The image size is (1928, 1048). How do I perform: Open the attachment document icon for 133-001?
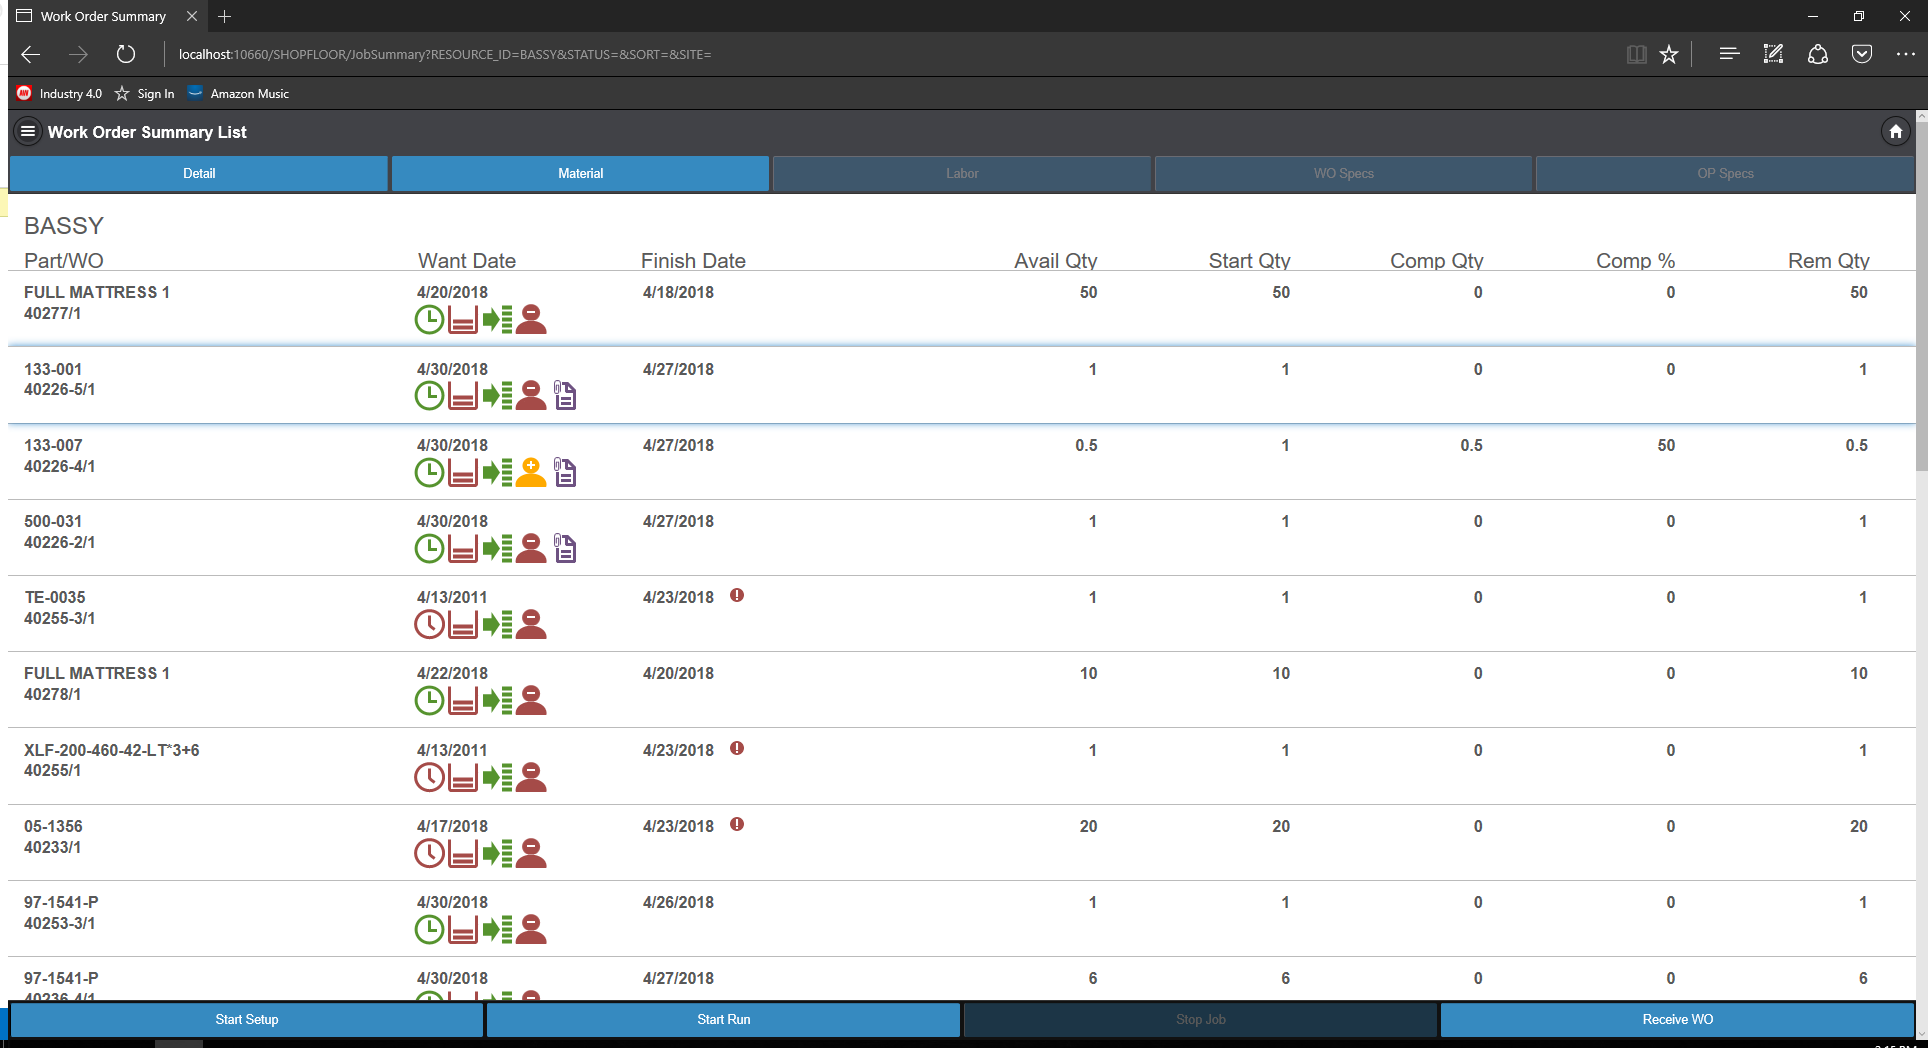coord(564,395)
